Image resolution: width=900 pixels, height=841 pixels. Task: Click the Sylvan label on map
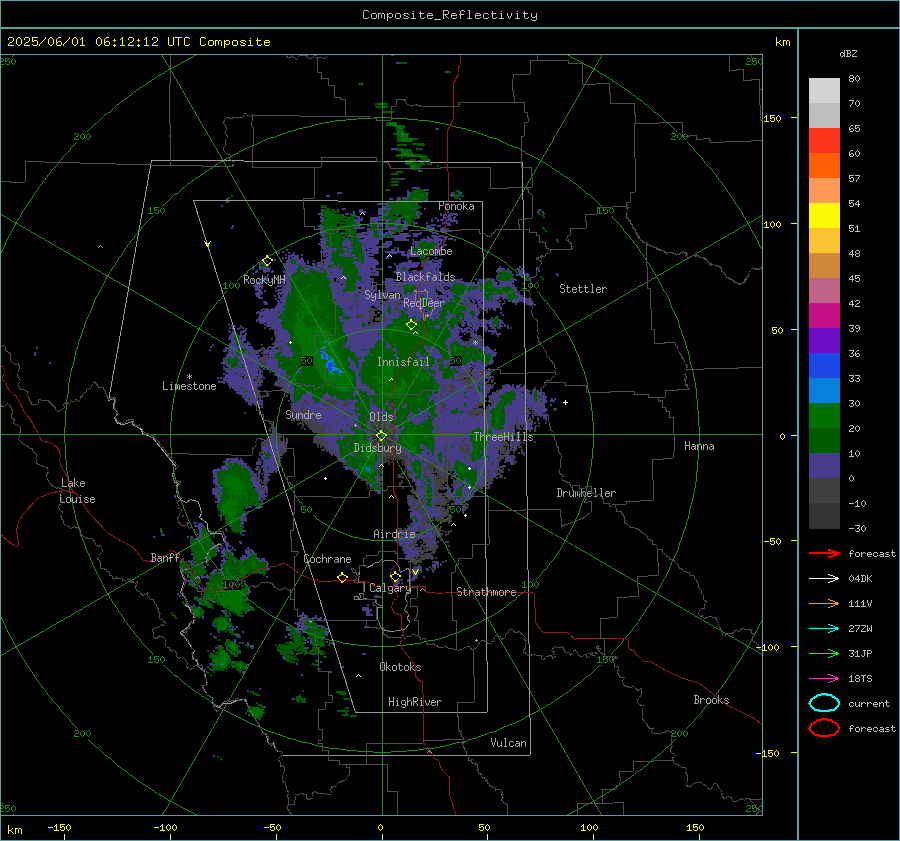coord(382,295)
